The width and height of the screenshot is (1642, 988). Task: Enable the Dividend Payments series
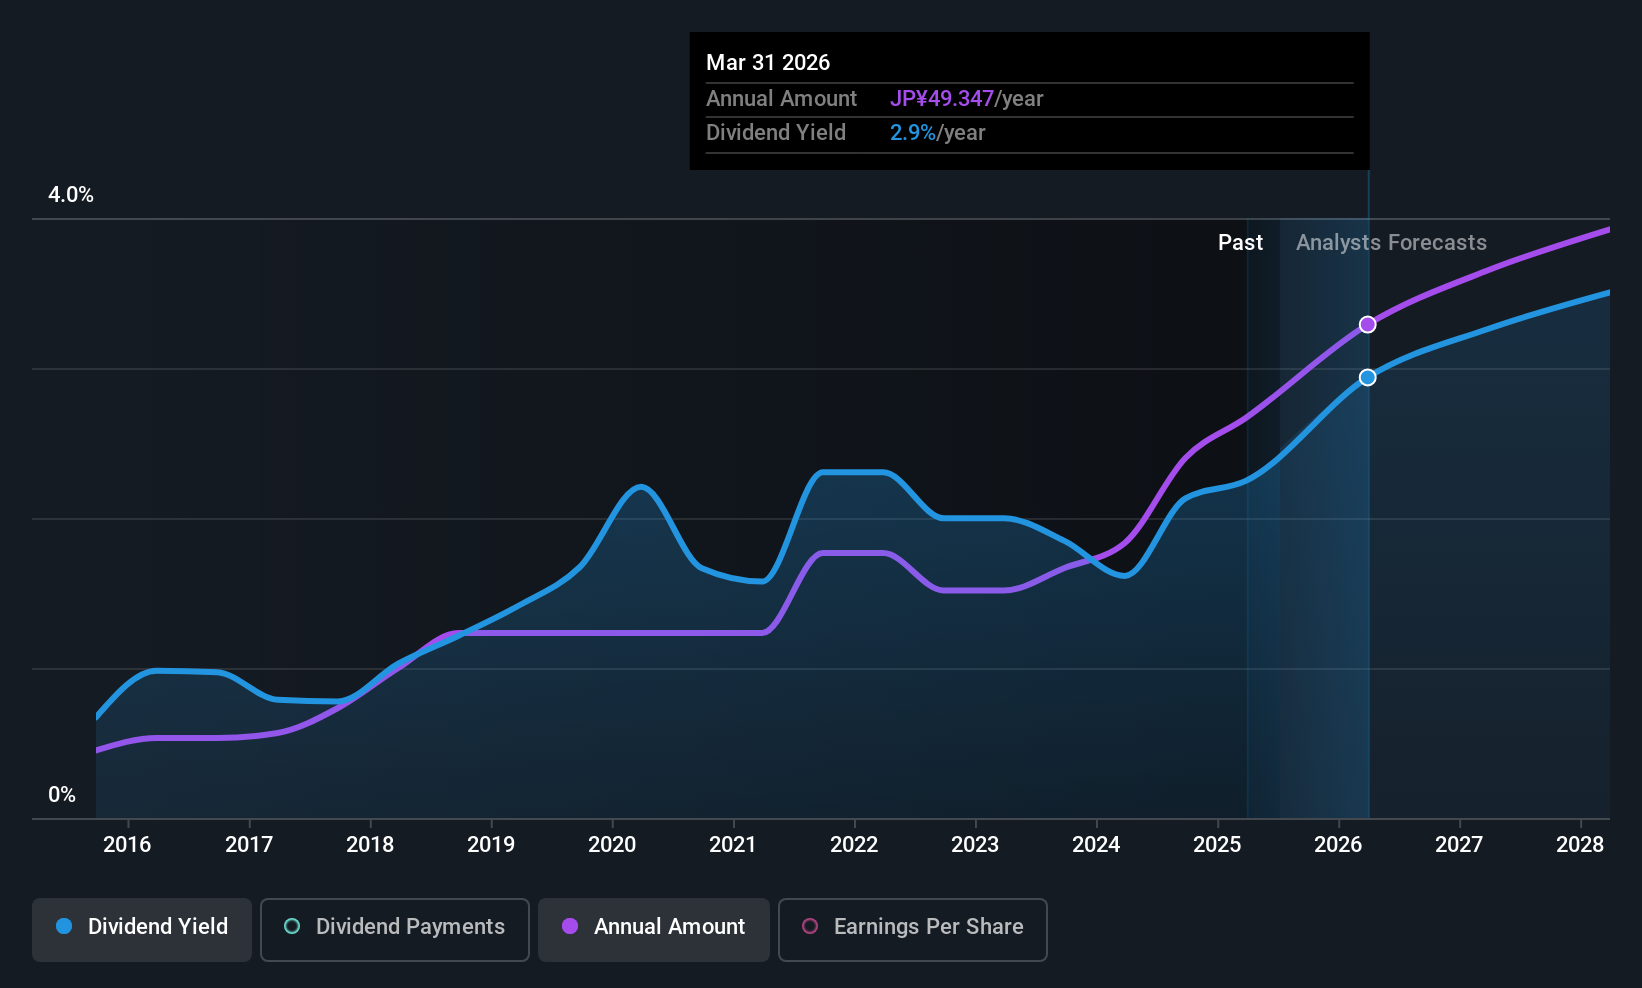[395, 930]
